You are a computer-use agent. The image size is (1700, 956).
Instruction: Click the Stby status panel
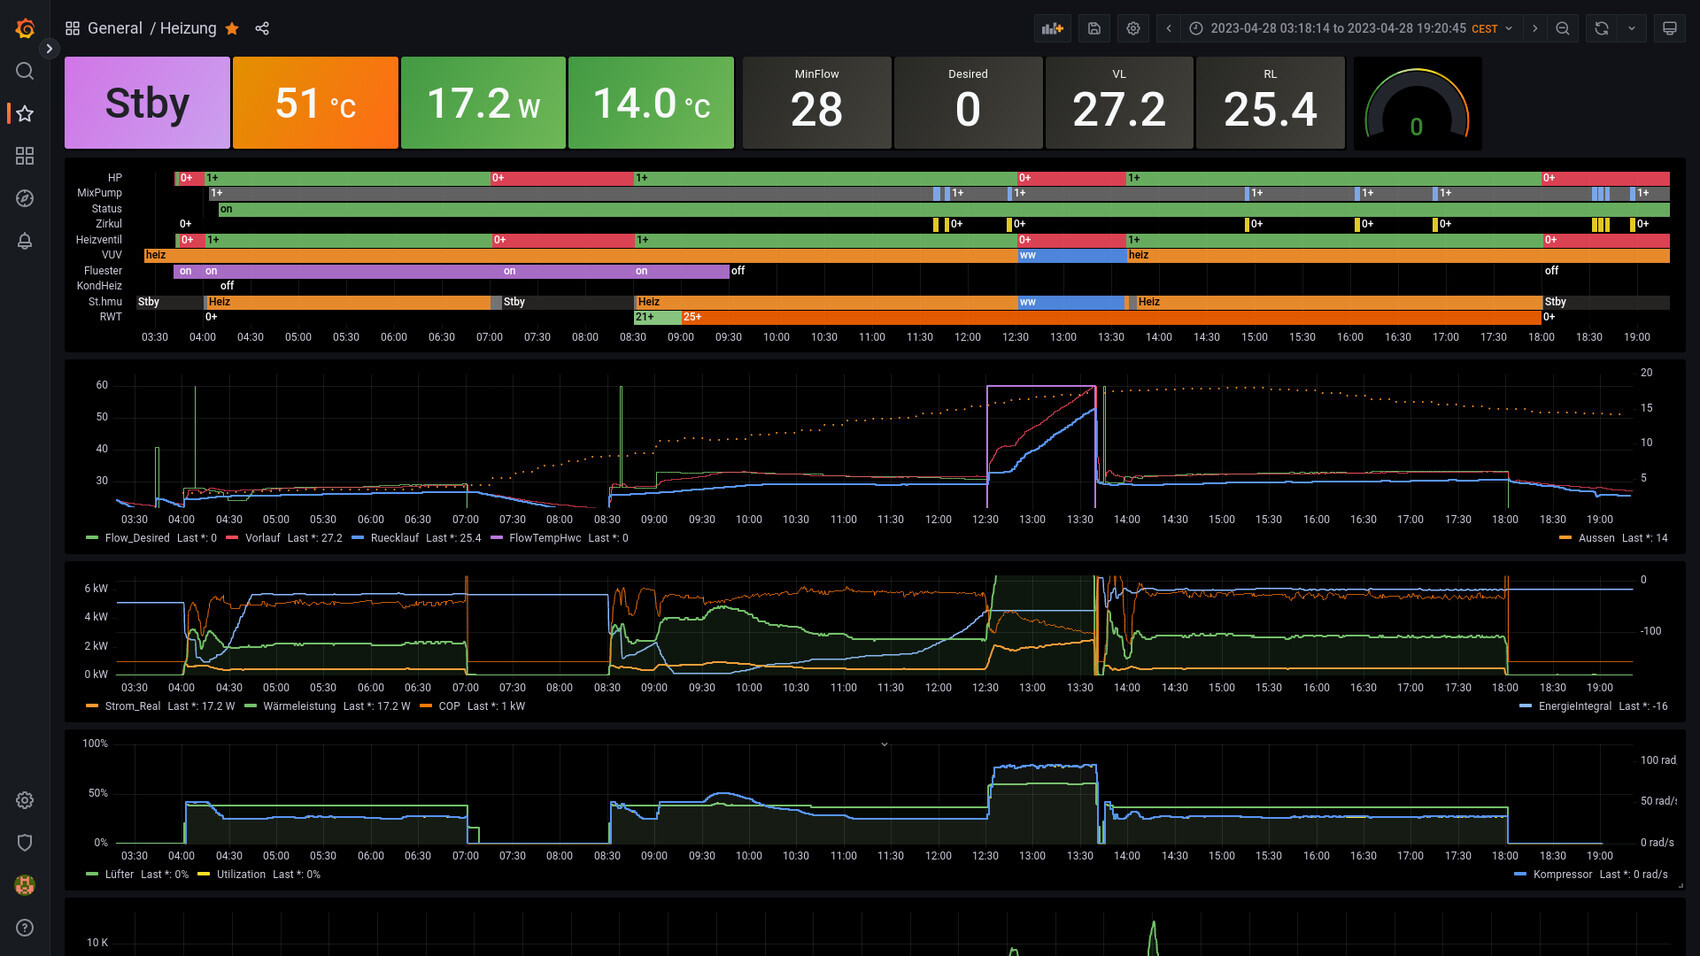point(147,103)
